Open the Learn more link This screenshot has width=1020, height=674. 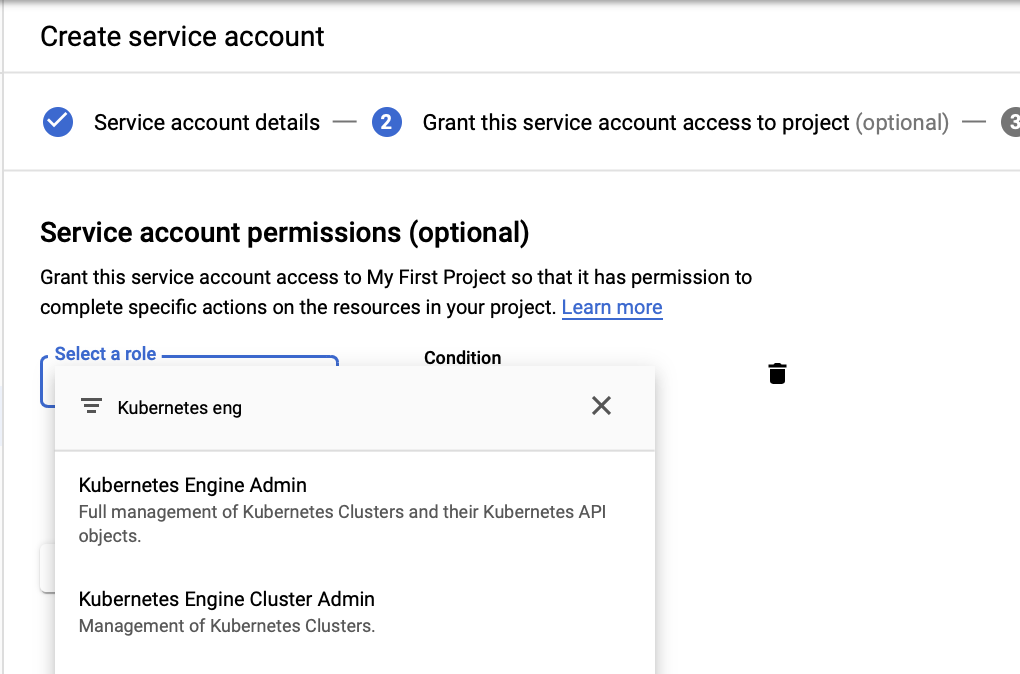612,307
